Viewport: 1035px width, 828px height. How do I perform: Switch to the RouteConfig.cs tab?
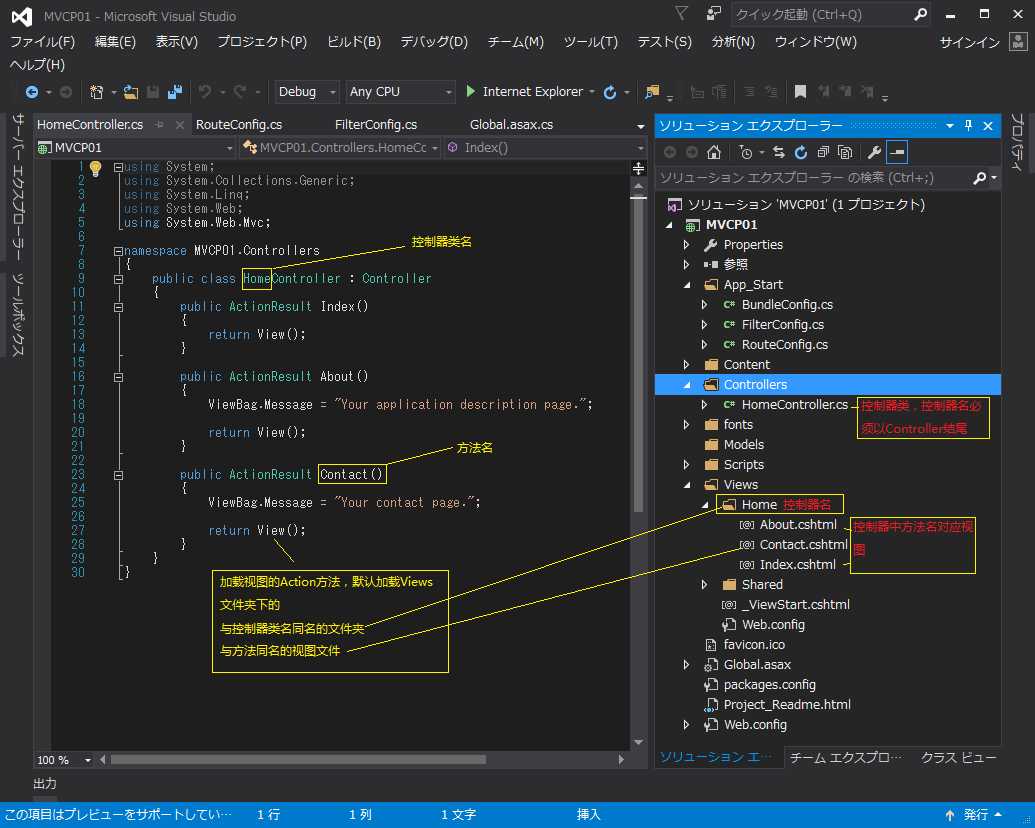click(239, 125)
